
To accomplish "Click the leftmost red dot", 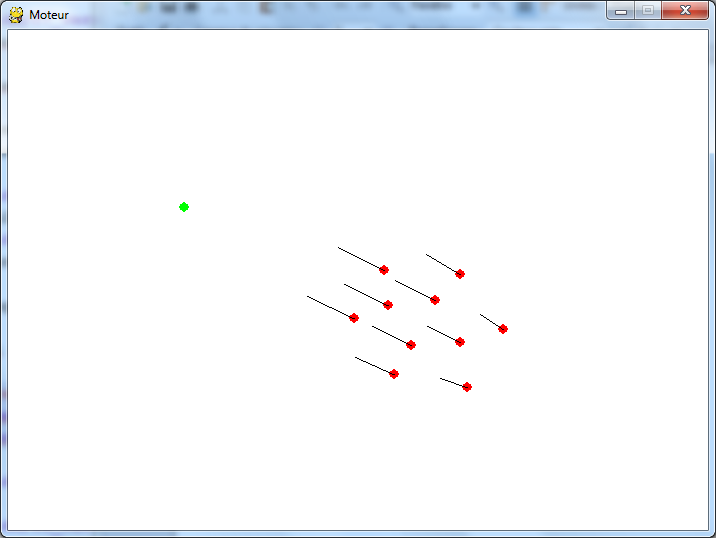I will tap(354, 318).
